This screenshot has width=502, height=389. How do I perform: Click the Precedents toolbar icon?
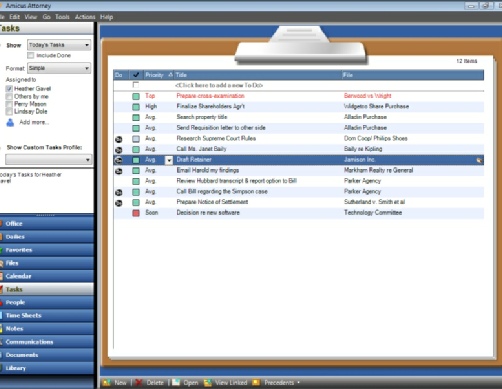[256, 383]
